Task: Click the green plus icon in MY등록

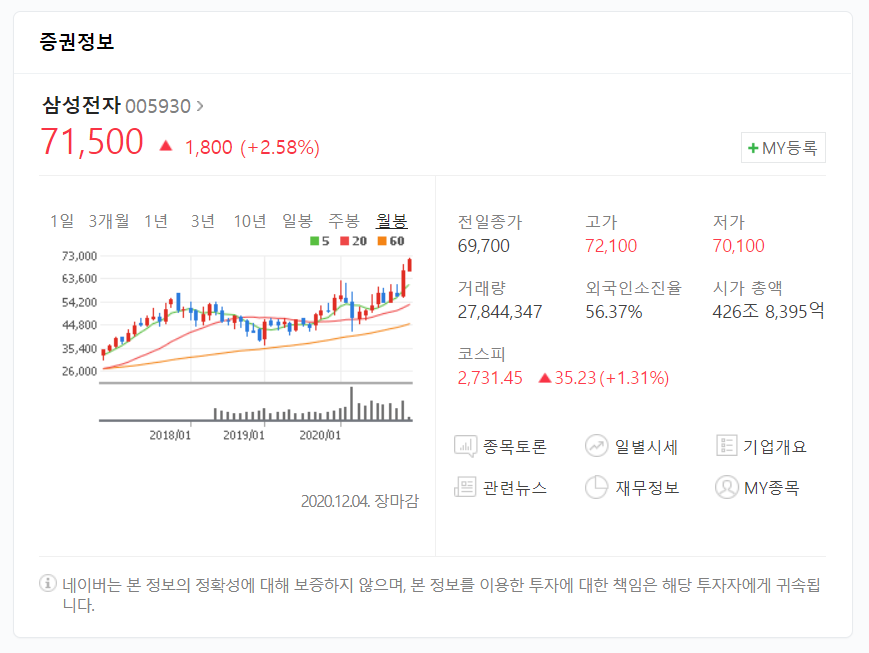Action: coord(753,148)
